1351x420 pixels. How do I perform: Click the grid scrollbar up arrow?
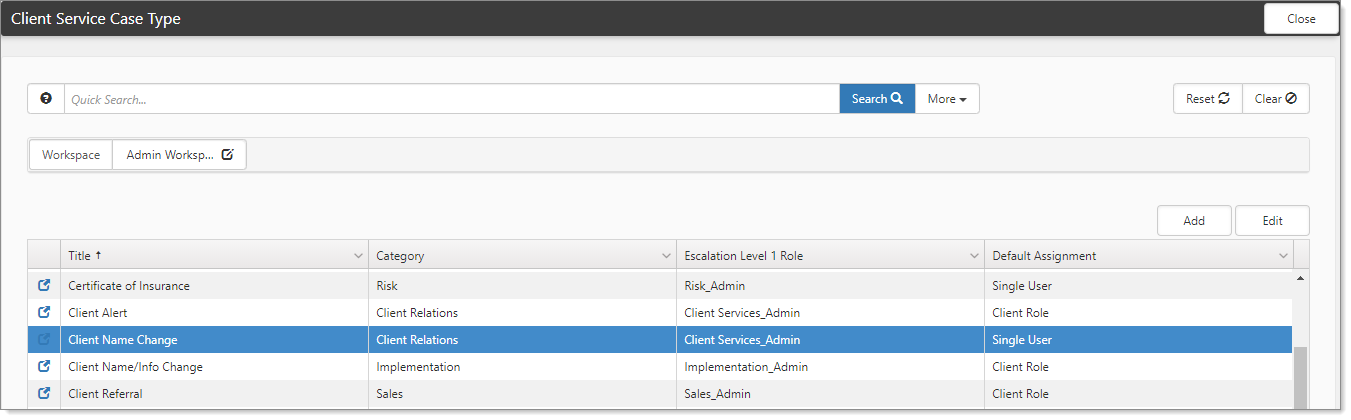[1300, 278]
